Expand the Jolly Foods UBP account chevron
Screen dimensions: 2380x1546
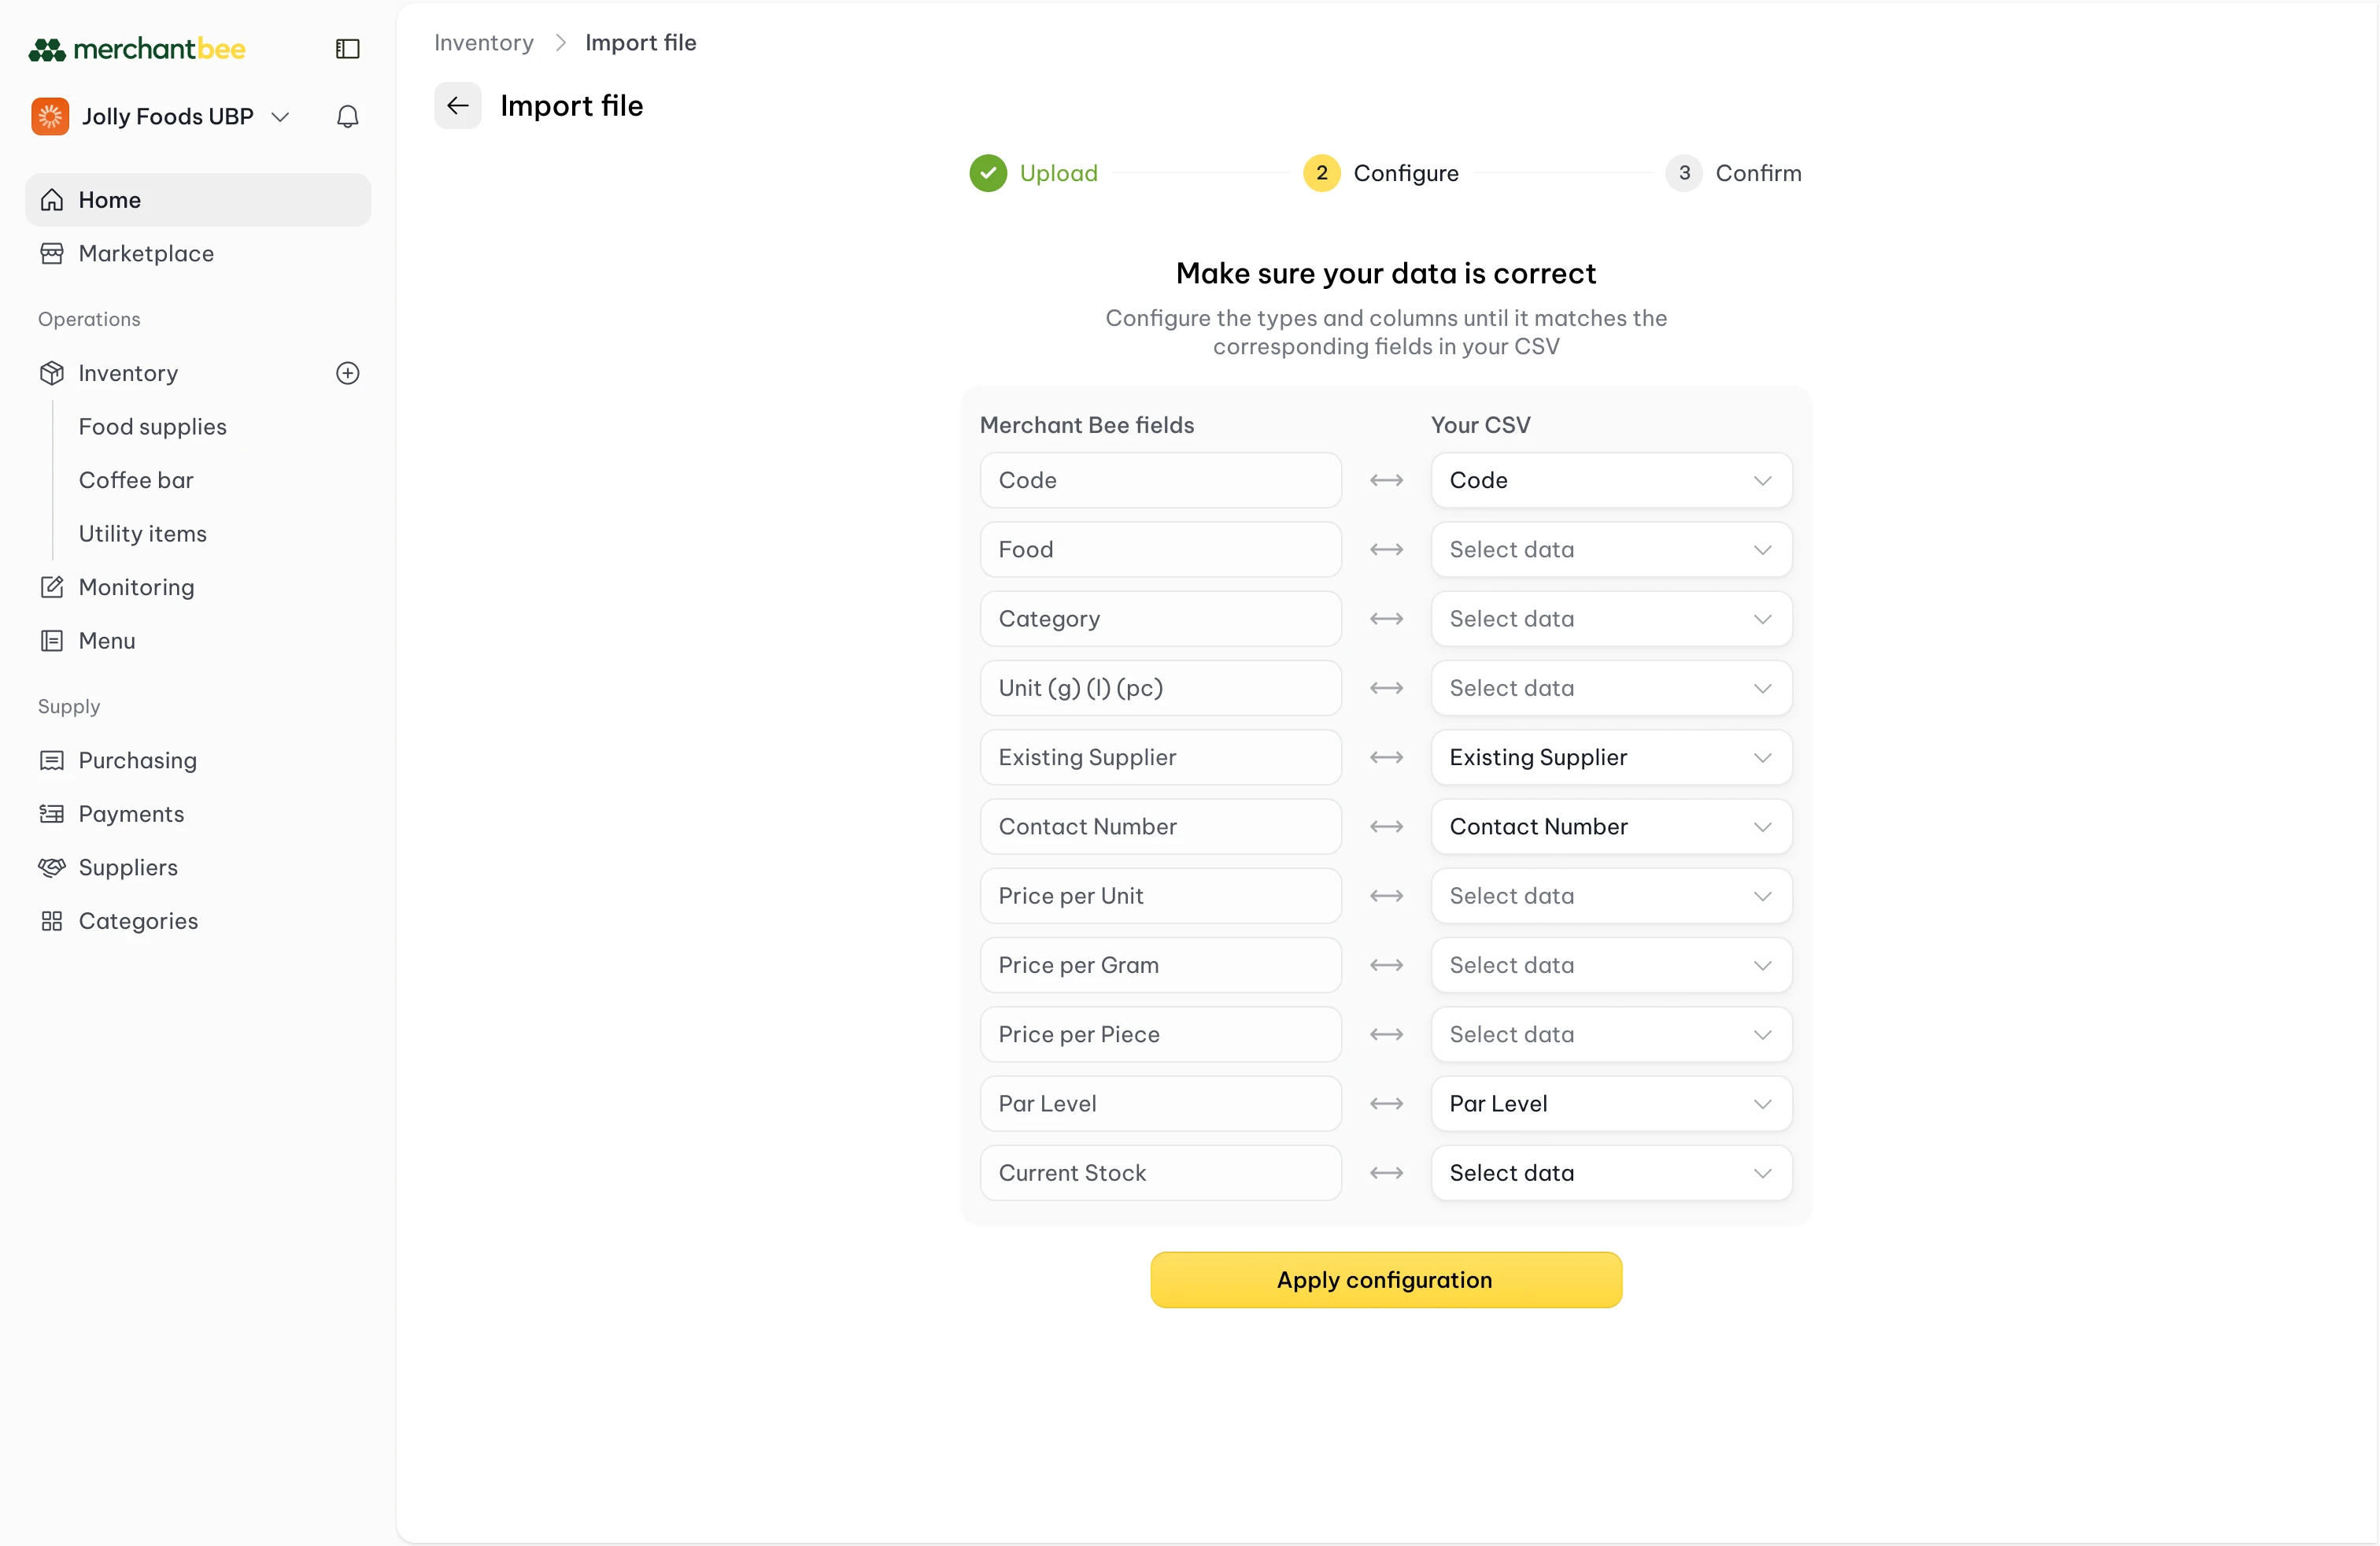(x=281, y=116)
